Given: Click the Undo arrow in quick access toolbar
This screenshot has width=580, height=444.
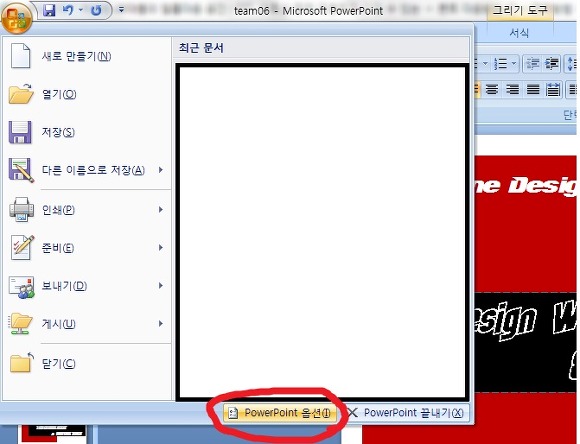Looking at the screenshot, I should [68, 10].
